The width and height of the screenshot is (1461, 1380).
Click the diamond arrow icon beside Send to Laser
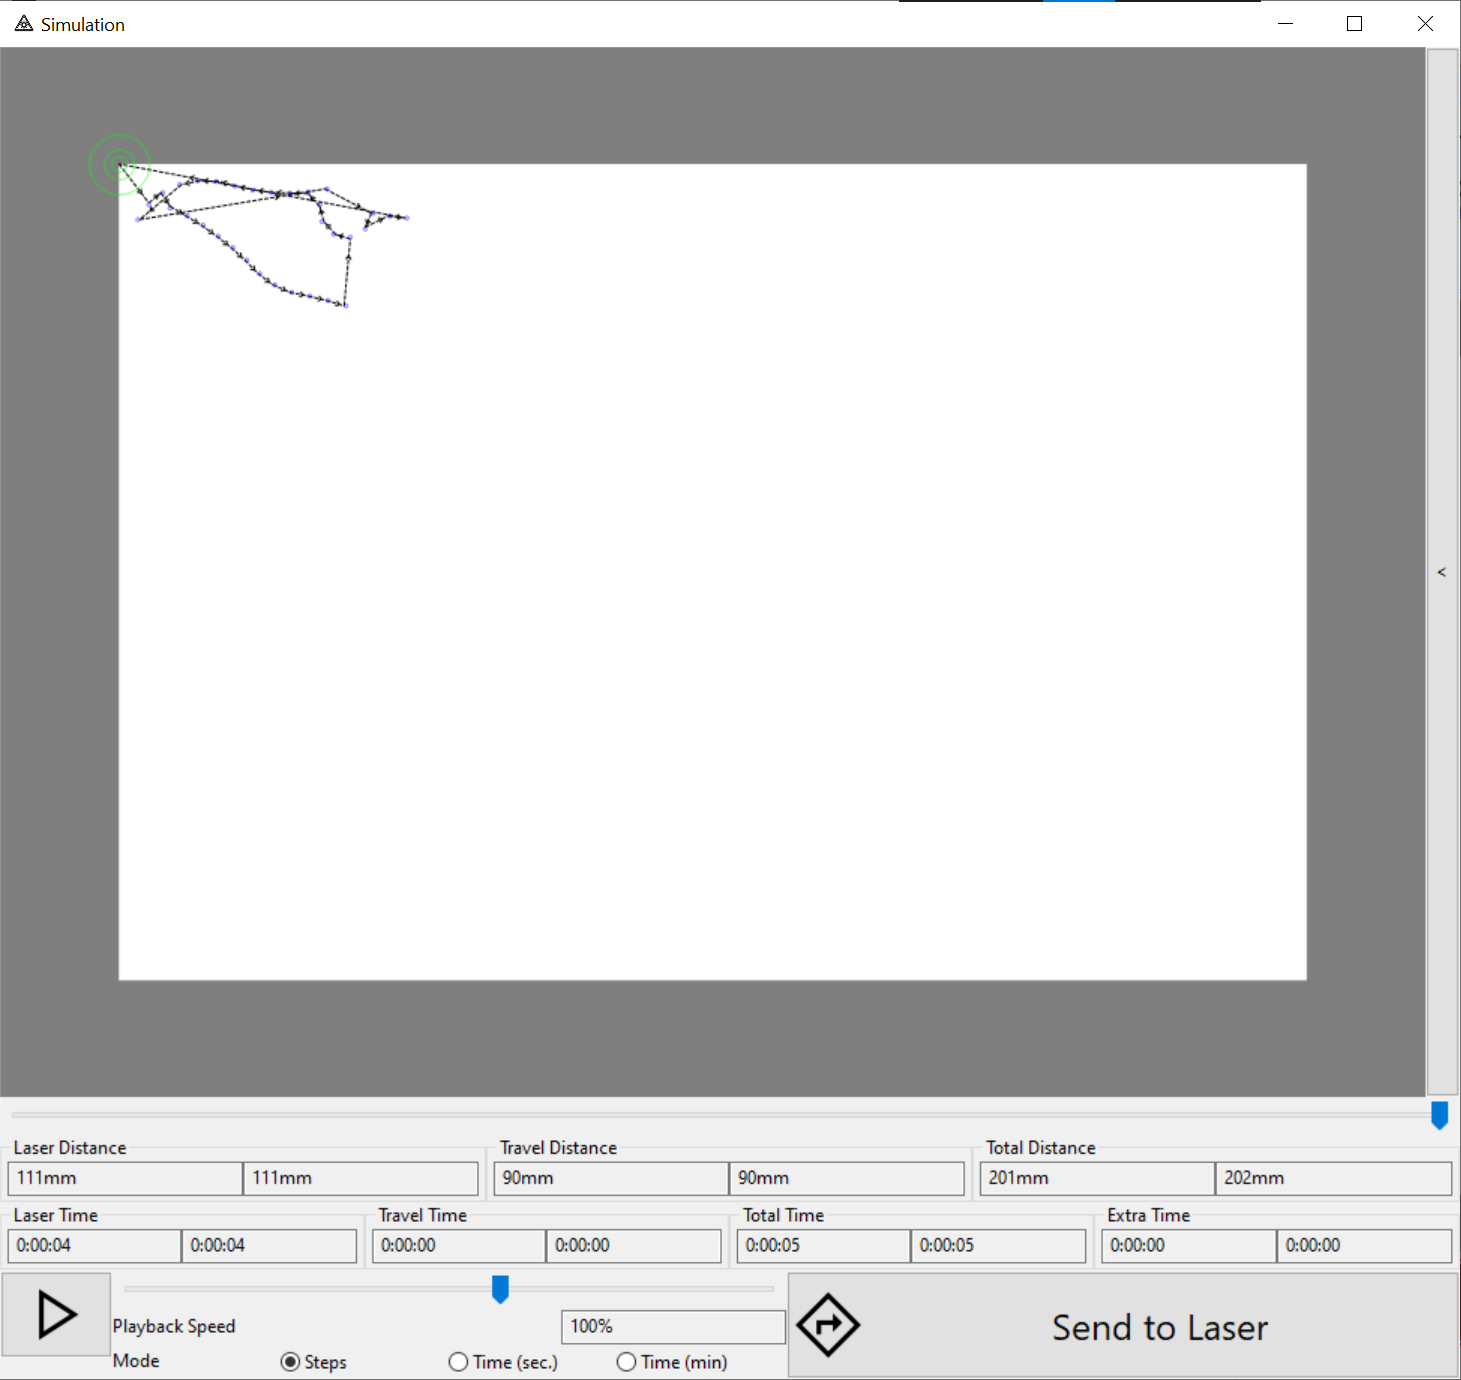tap(828, 1325)
